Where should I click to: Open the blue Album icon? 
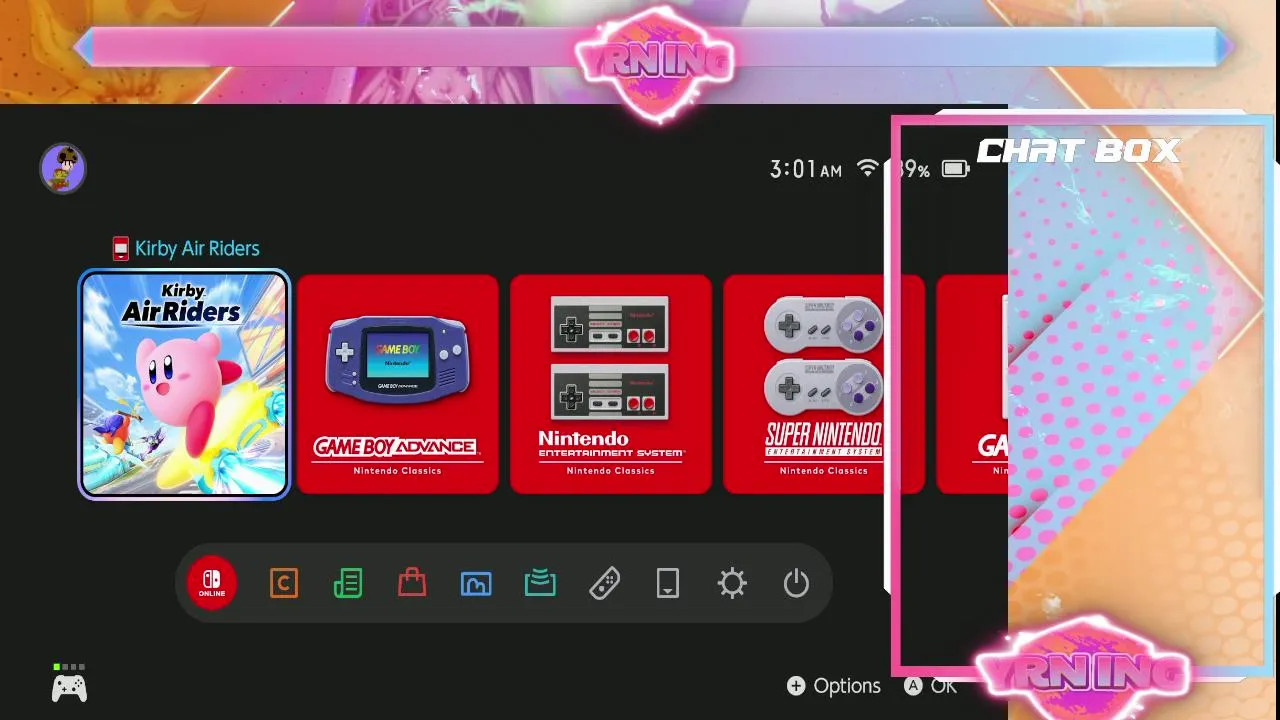[476, 583]
